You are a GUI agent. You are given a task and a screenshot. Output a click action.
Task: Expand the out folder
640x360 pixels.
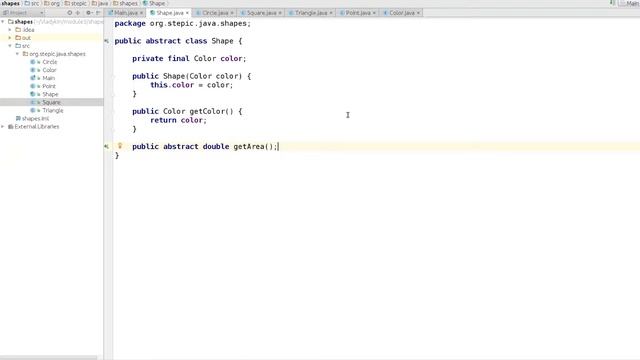10,38
